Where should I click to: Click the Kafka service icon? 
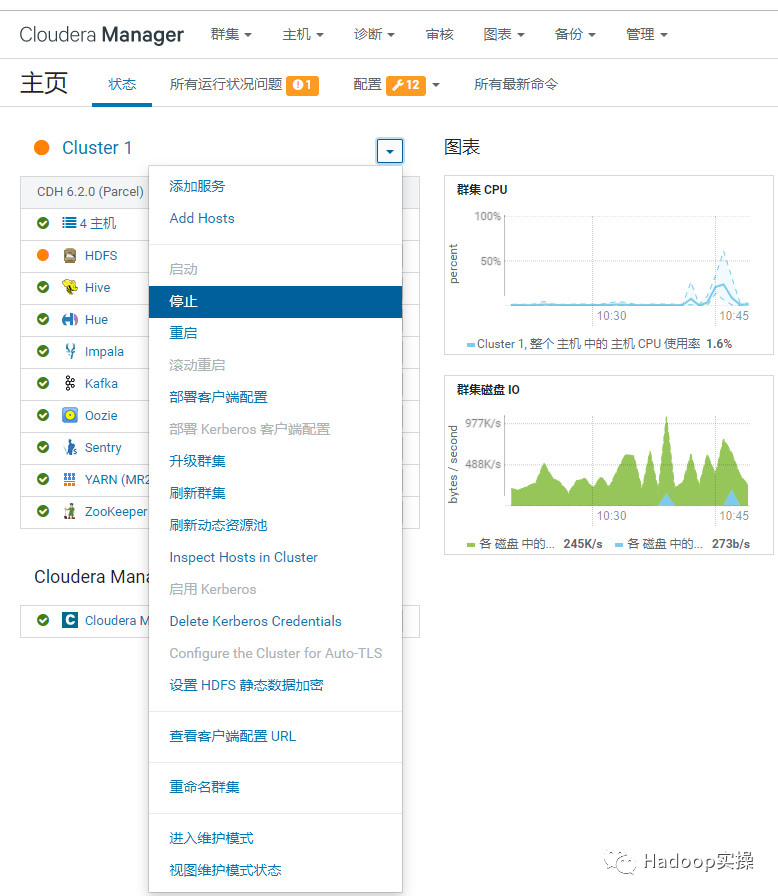tap(70, 383)
